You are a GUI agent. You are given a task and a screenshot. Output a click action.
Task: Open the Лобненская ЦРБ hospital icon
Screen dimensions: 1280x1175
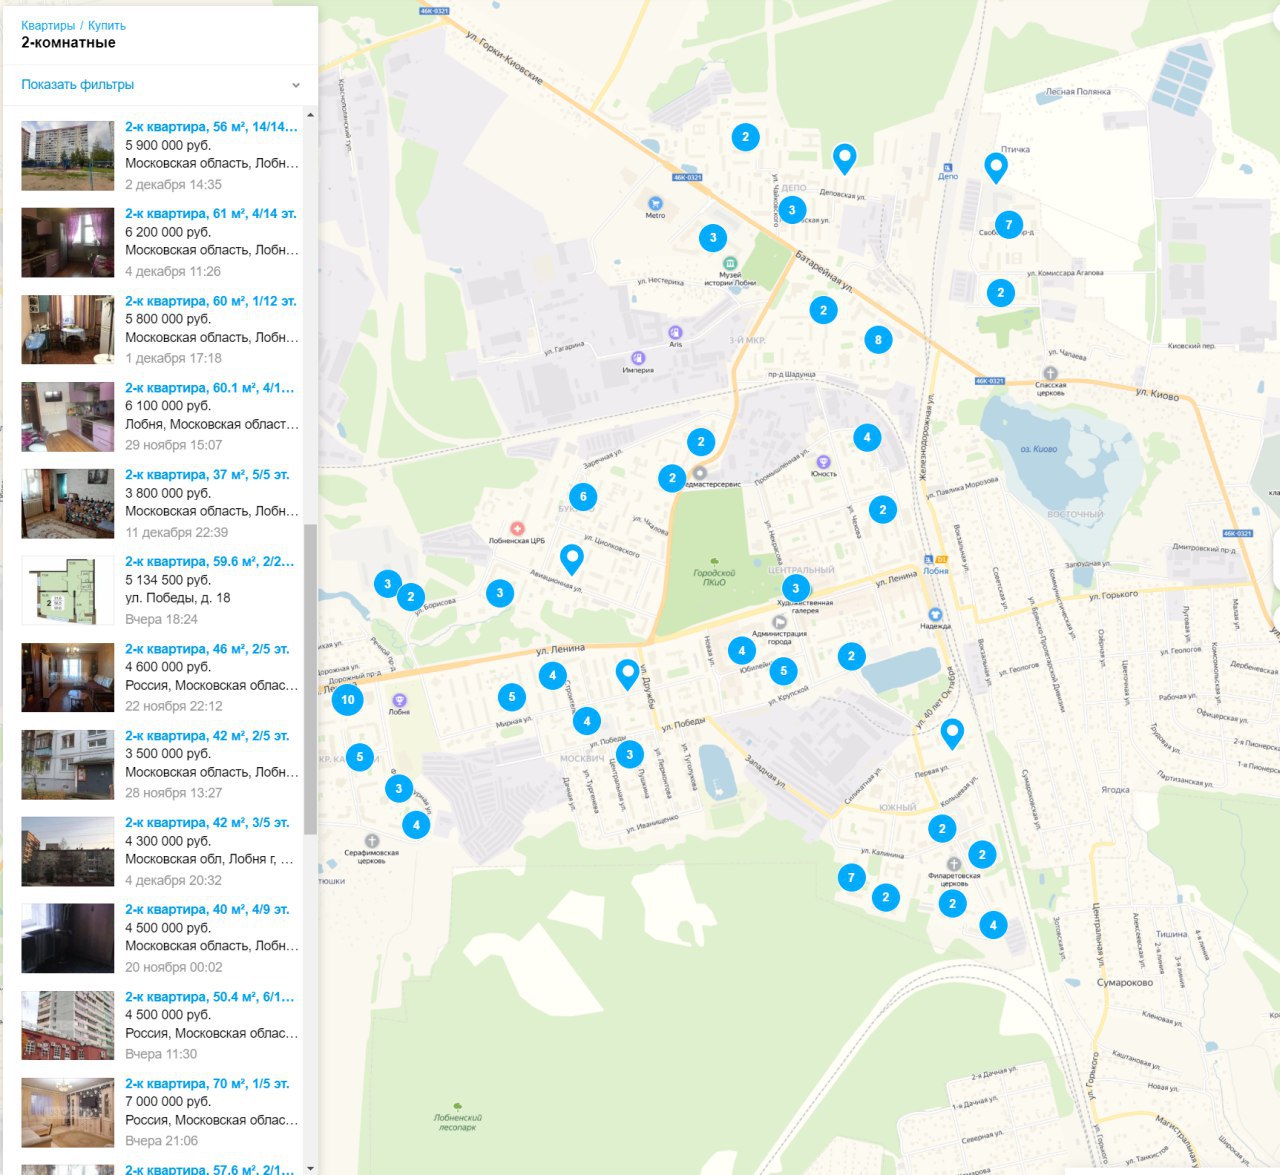tap(517, 528)
